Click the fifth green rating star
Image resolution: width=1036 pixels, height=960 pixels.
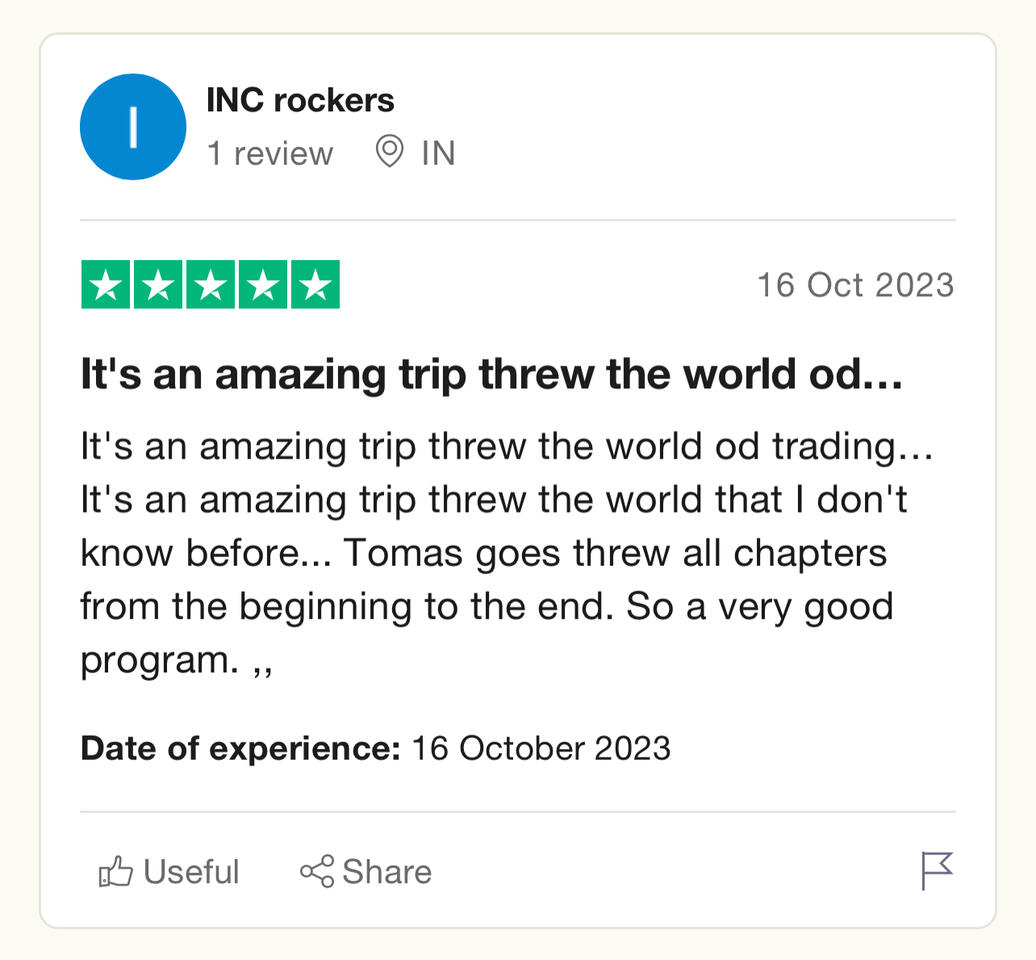pyautogui.click(x=315, y=285)
